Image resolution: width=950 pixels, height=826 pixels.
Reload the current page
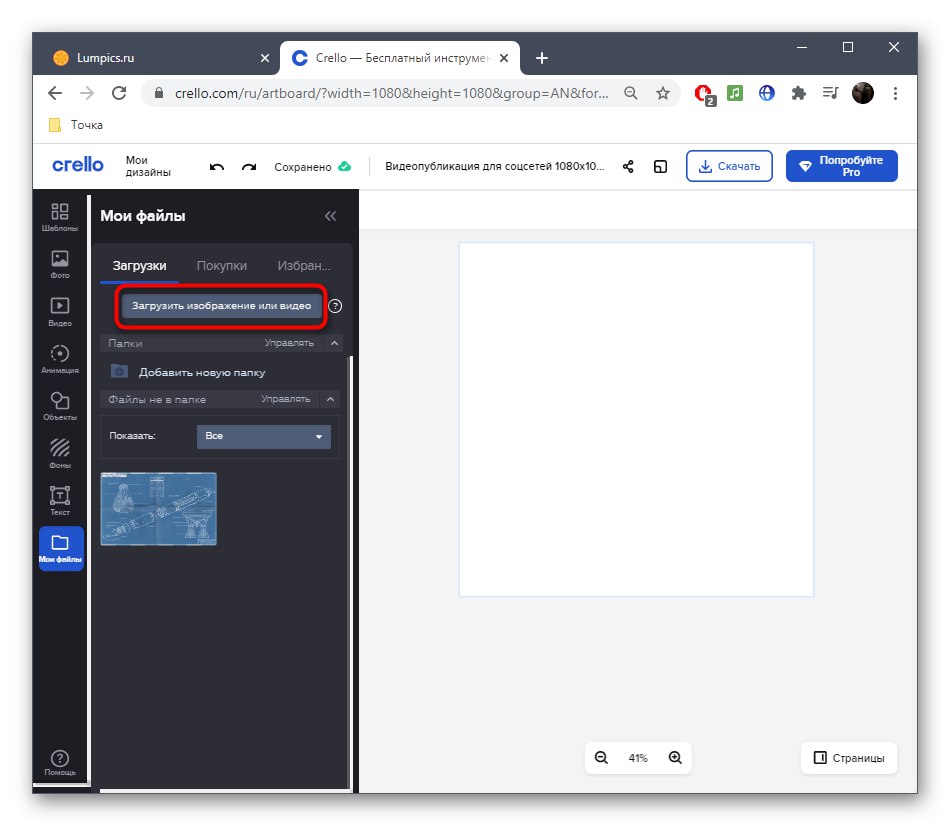[x=119, y=93]
